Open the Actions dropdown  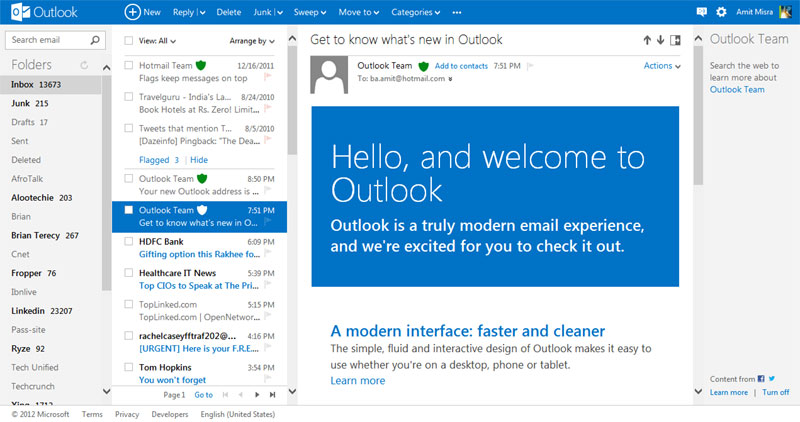[x=662, y=66]
